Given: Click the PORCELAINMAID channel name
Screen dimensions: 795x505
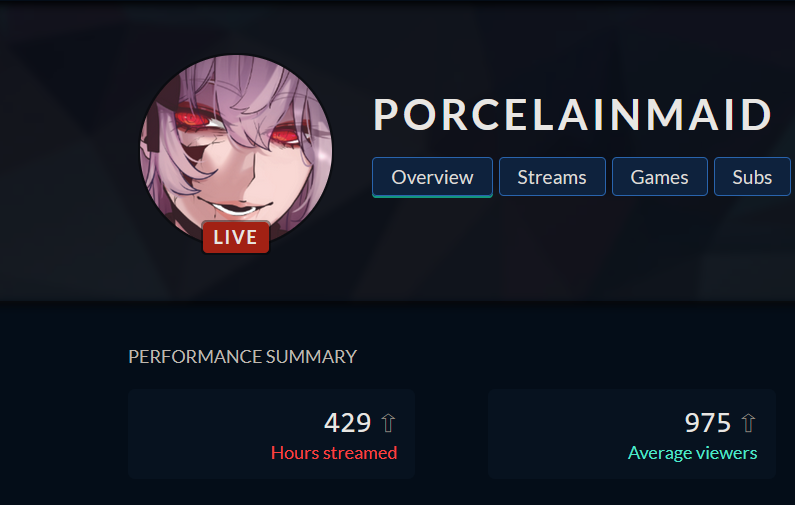Looking at the screenshot, I should pyautogui.click(x=572, y=115).
